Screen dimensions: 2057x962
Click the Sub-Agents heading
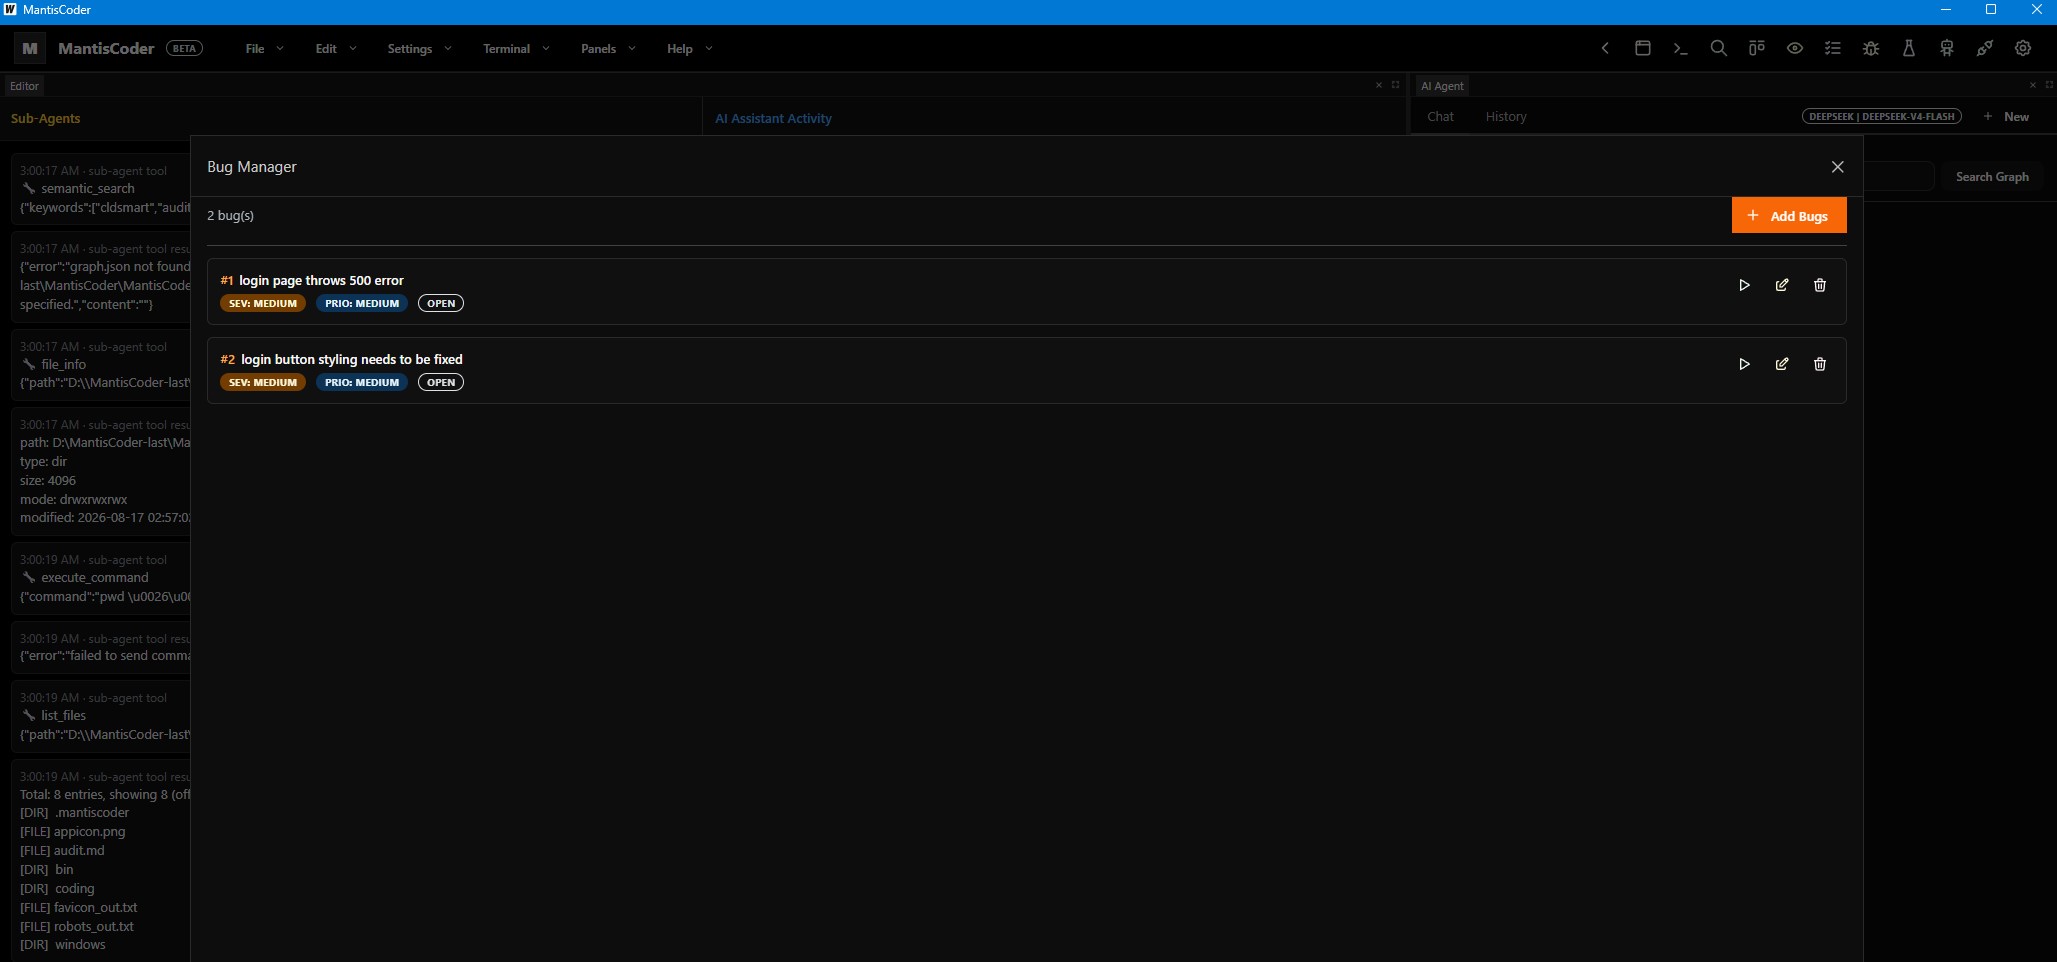tap(45, 118)
